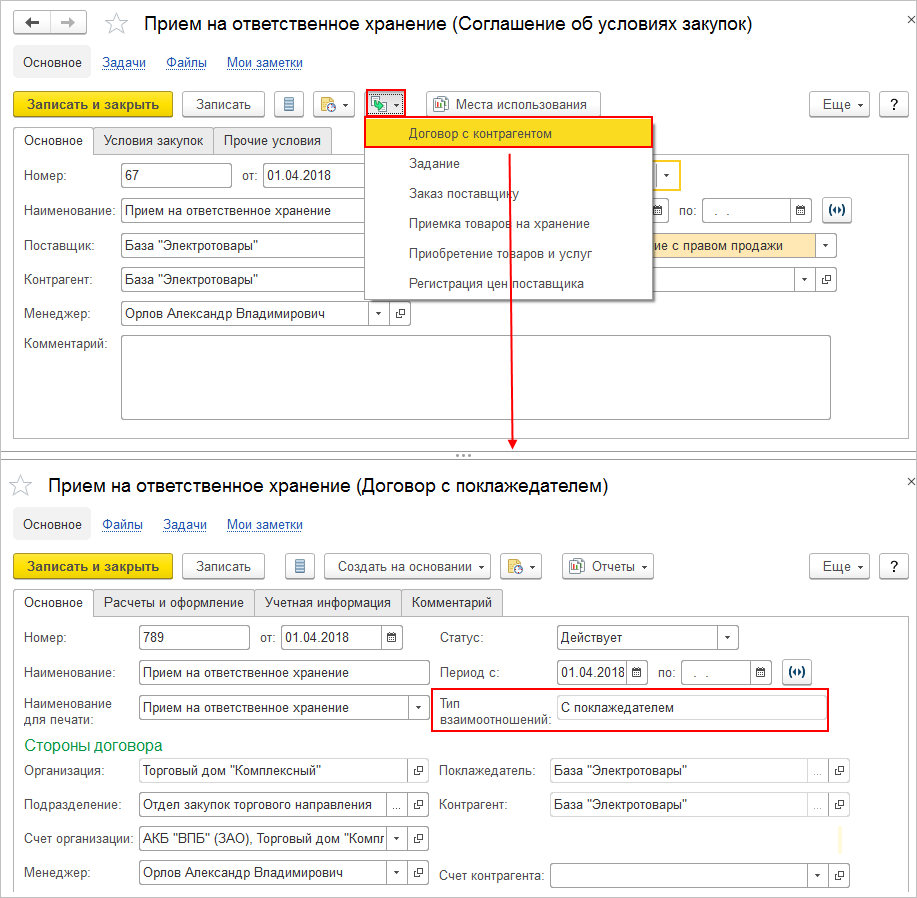
Task: Open the Создать на основании dropdown
Action: (407, 566)
